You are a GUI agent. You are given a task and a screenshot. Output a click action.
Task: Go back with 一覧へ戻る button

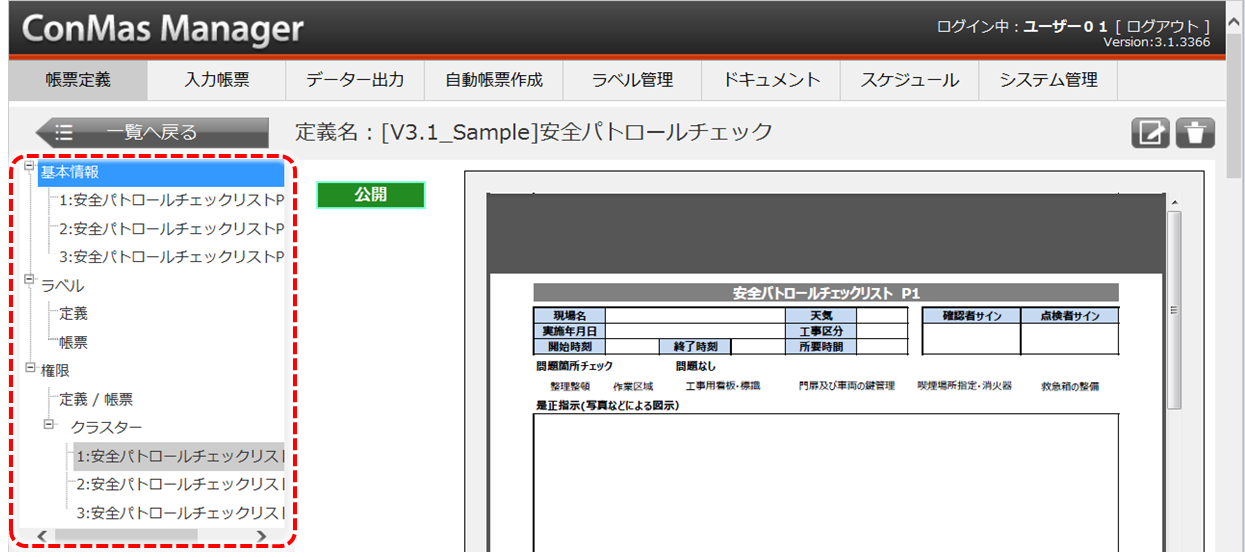tap(152, 132)
